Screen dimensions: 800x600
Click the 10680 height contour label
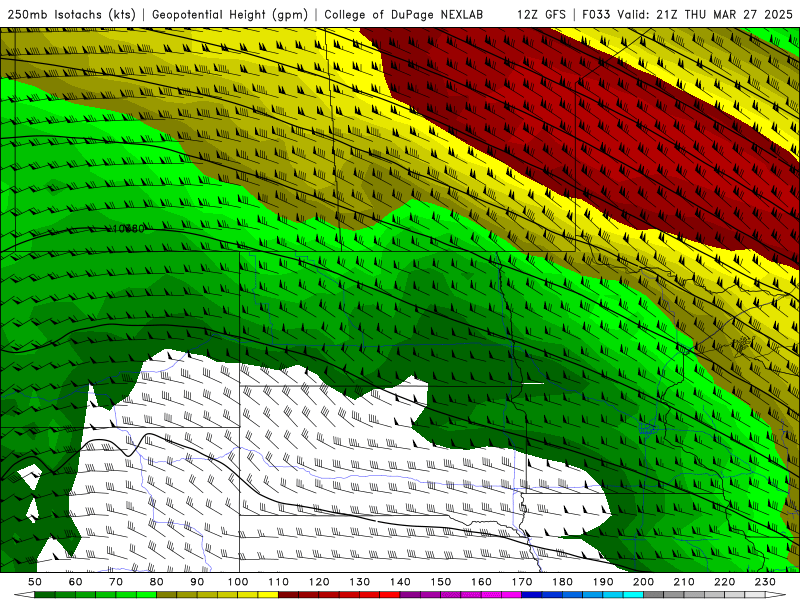pos(128,229)
